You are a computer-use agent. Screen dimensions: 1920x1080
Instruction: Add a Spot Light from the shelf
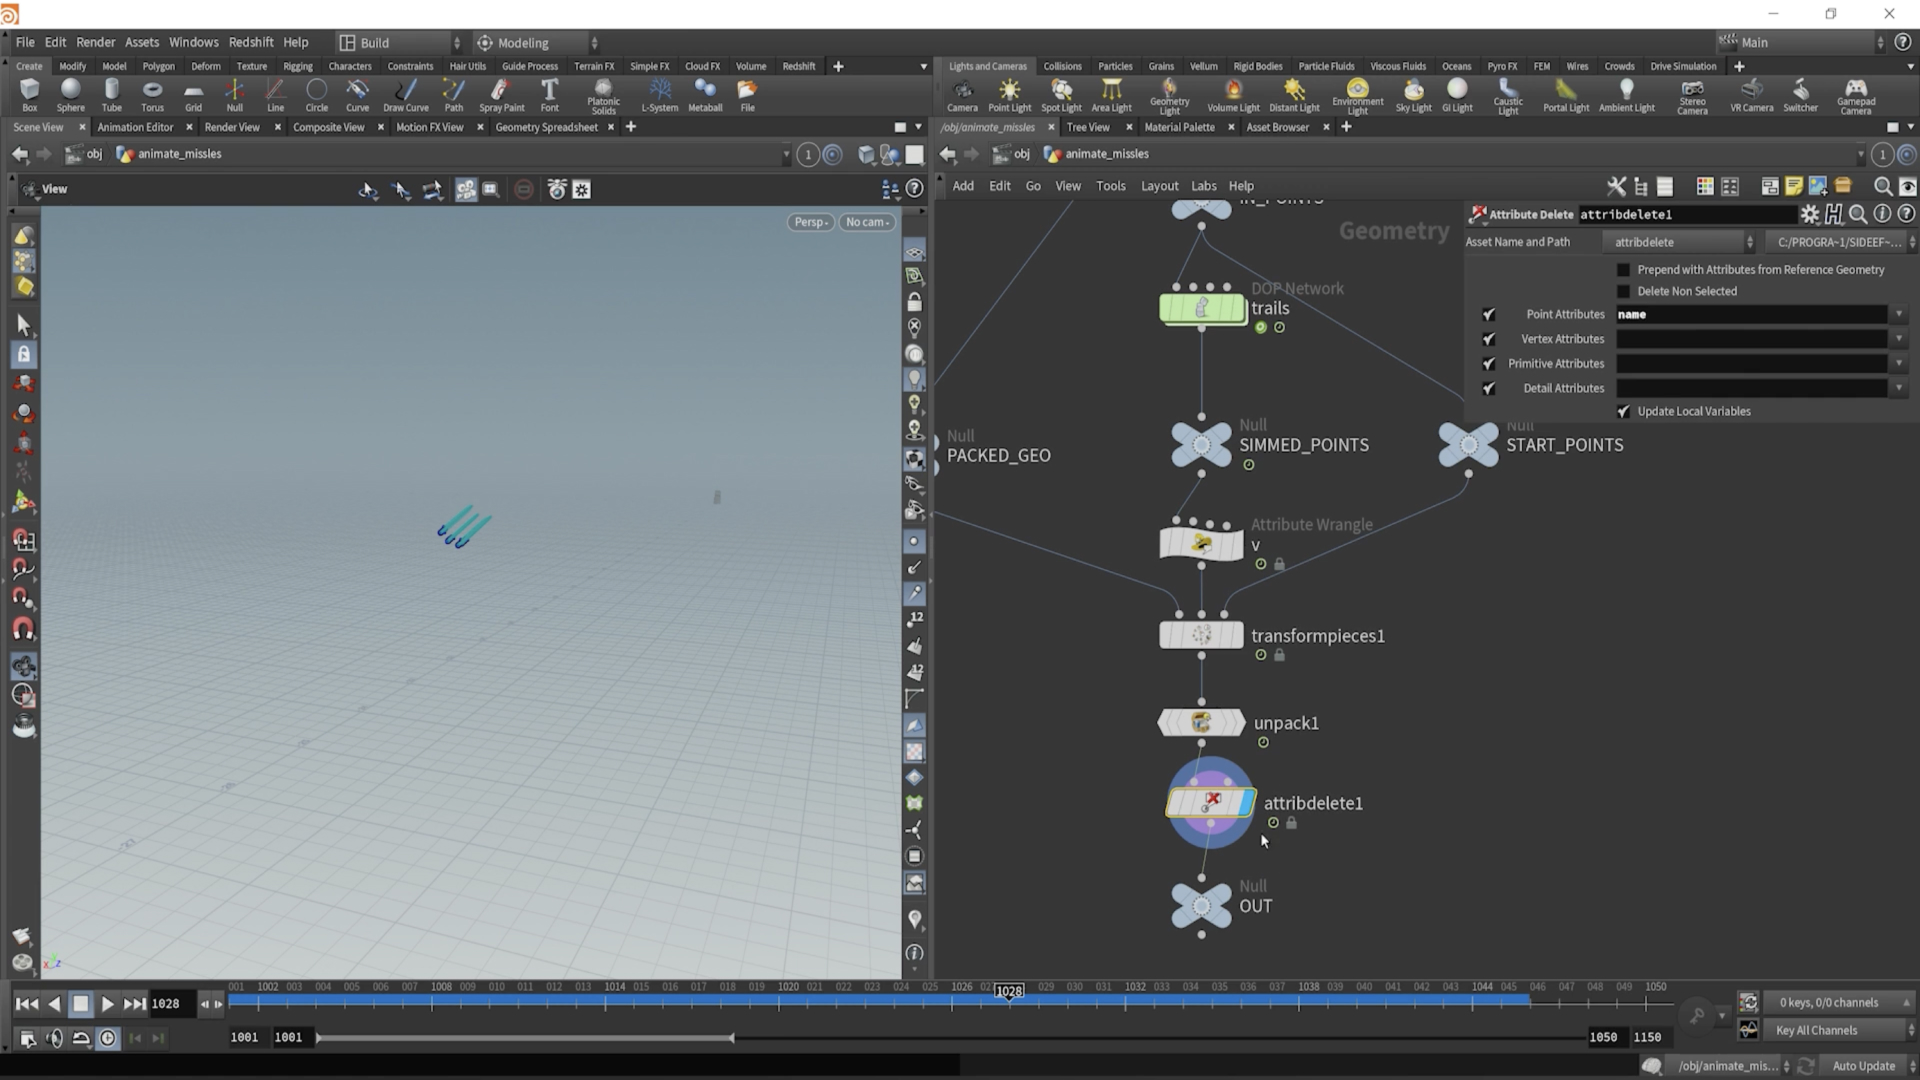click(1061, 95)
